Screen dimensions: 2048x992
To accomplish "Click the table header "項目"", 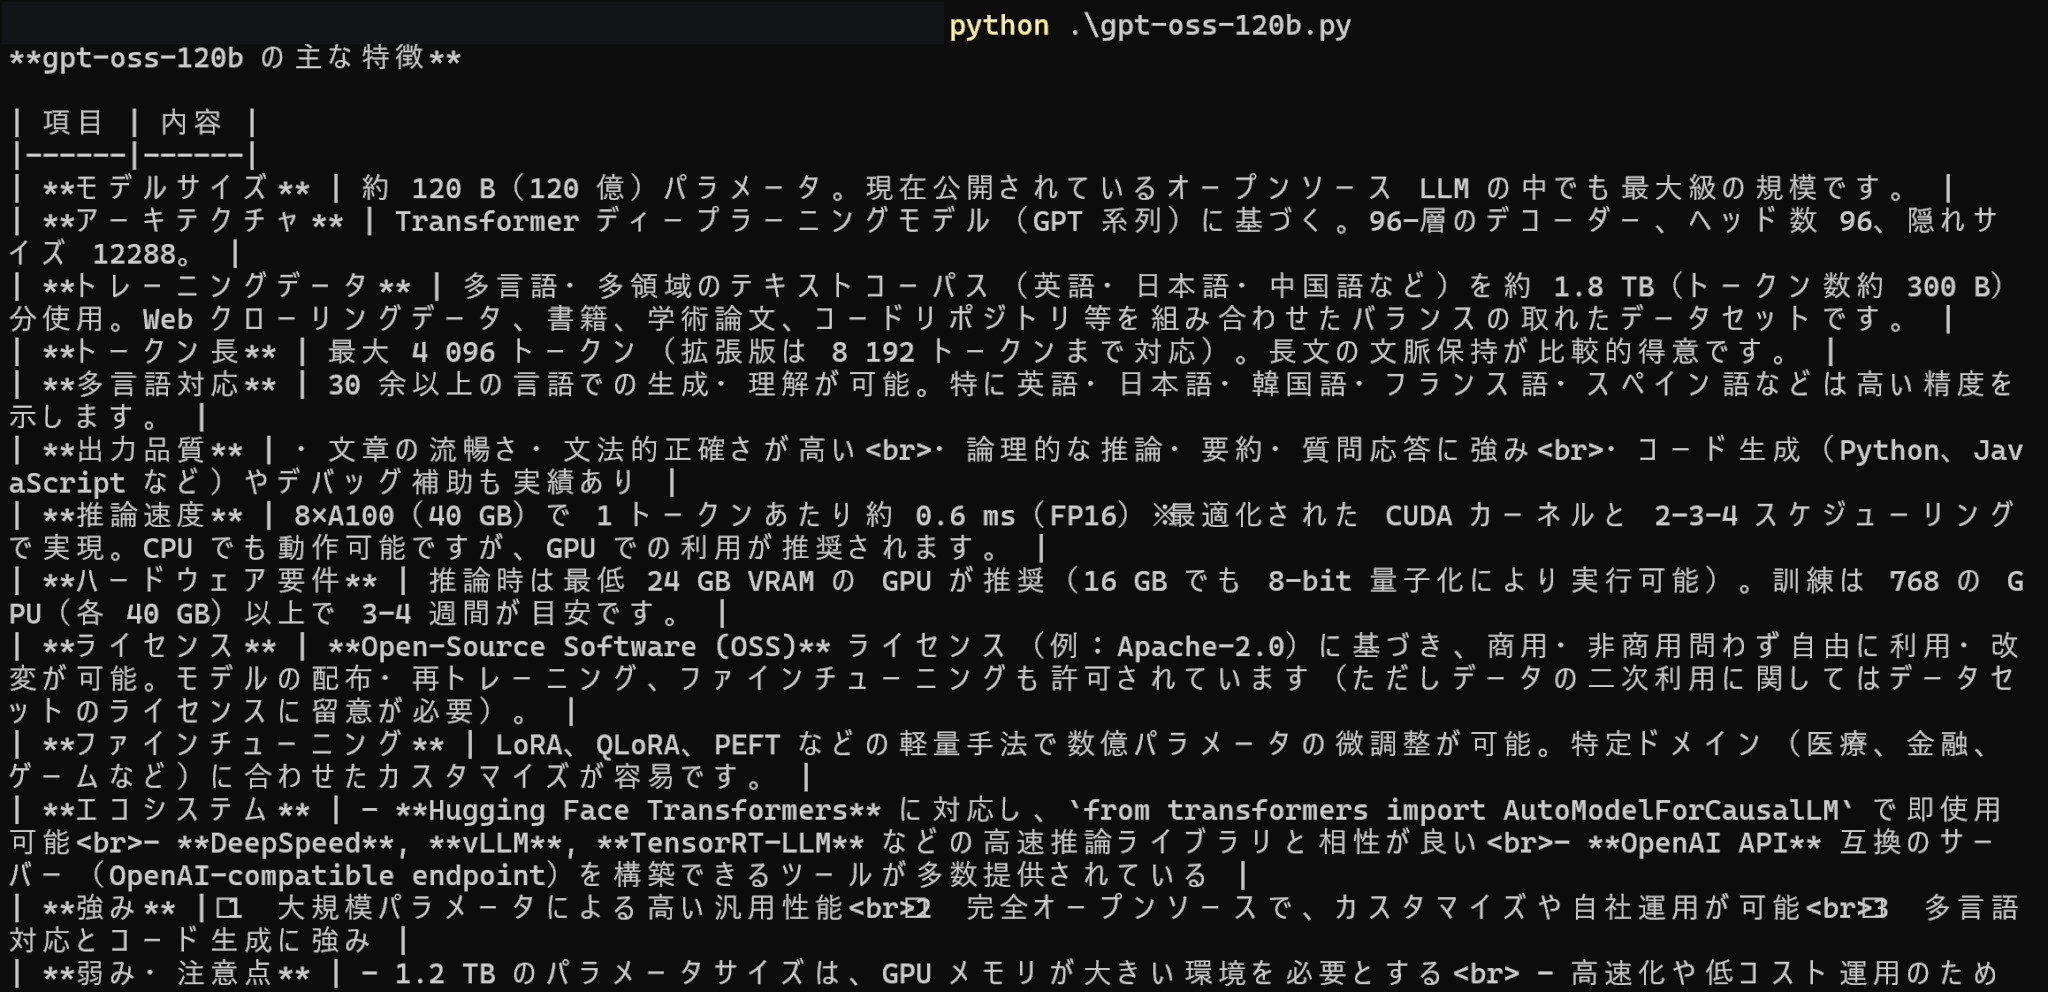I will [x=73, y=123].
